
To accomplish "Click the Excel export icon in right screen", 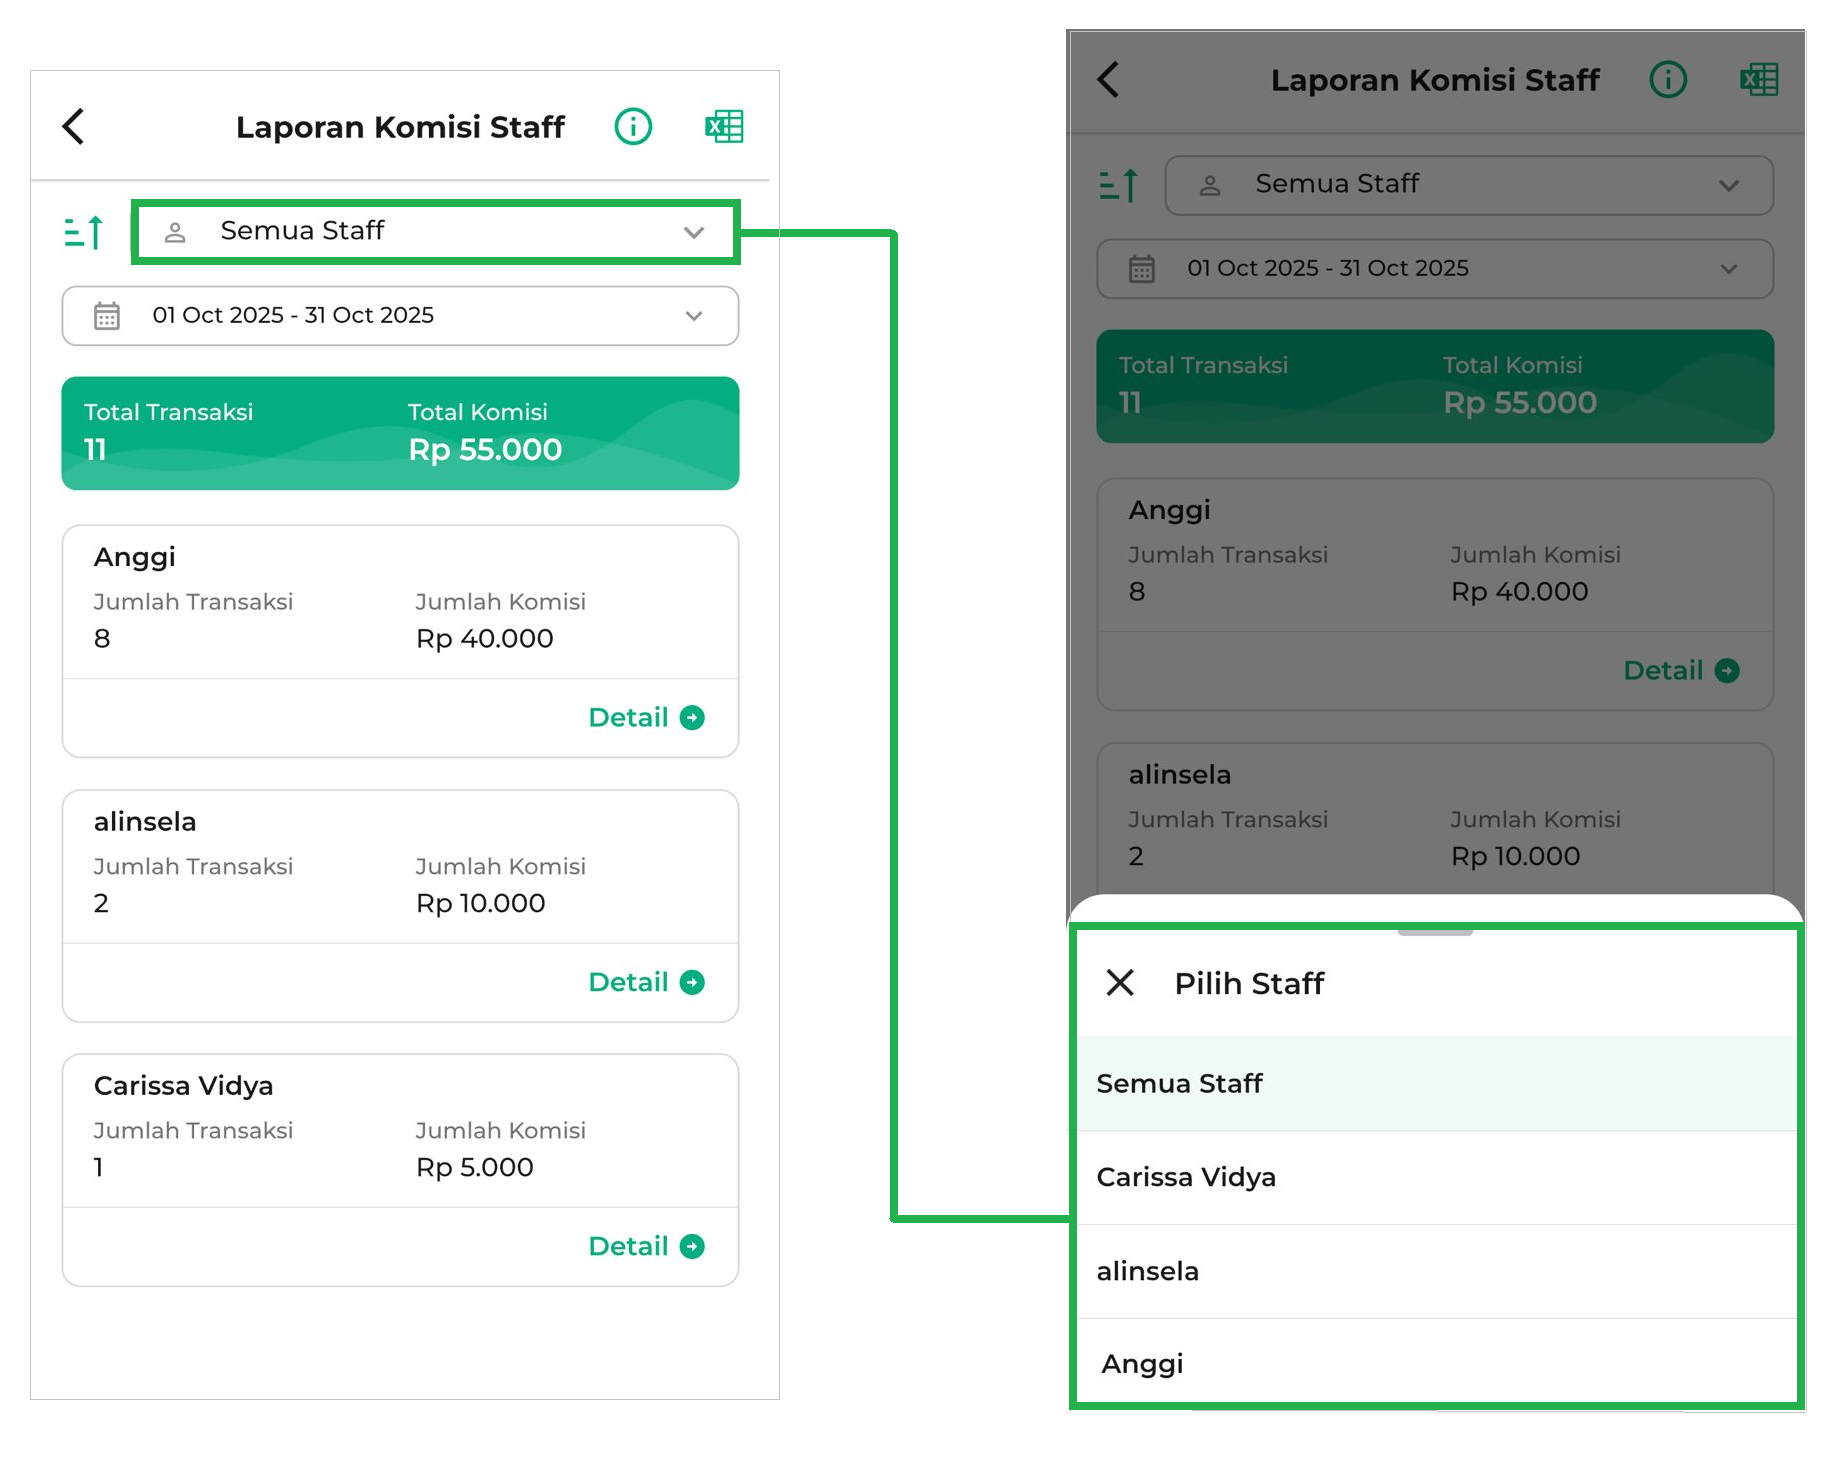I will click(x=1758, y=80).
